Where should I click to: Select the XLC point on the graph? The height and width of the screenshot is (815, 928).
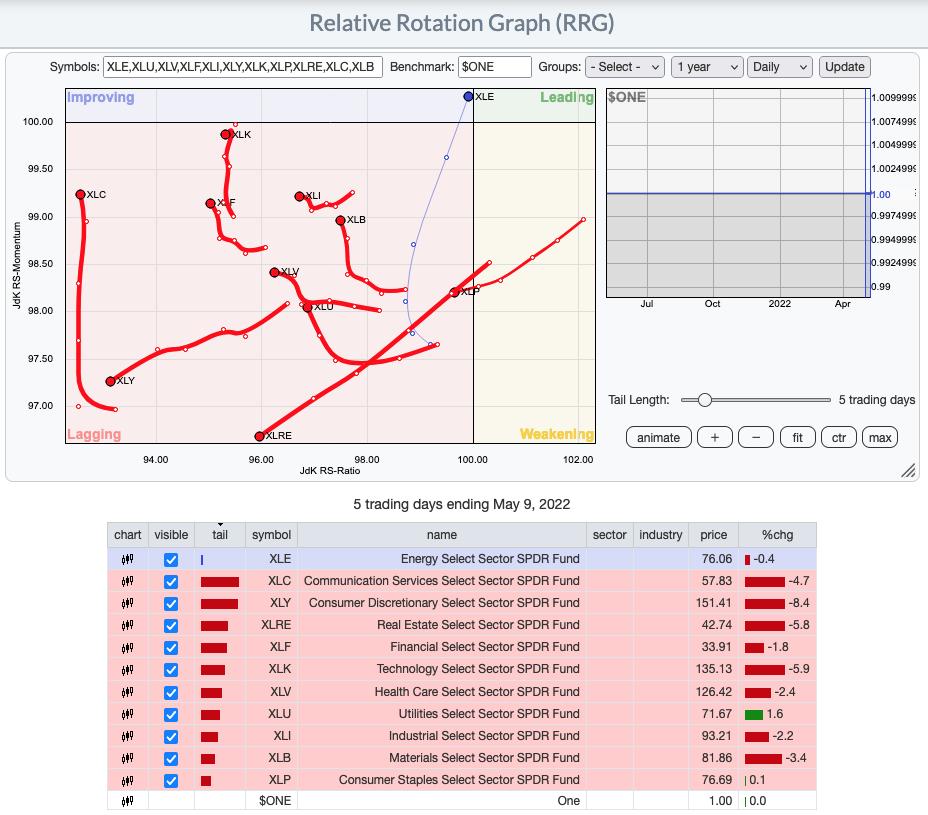80,194
